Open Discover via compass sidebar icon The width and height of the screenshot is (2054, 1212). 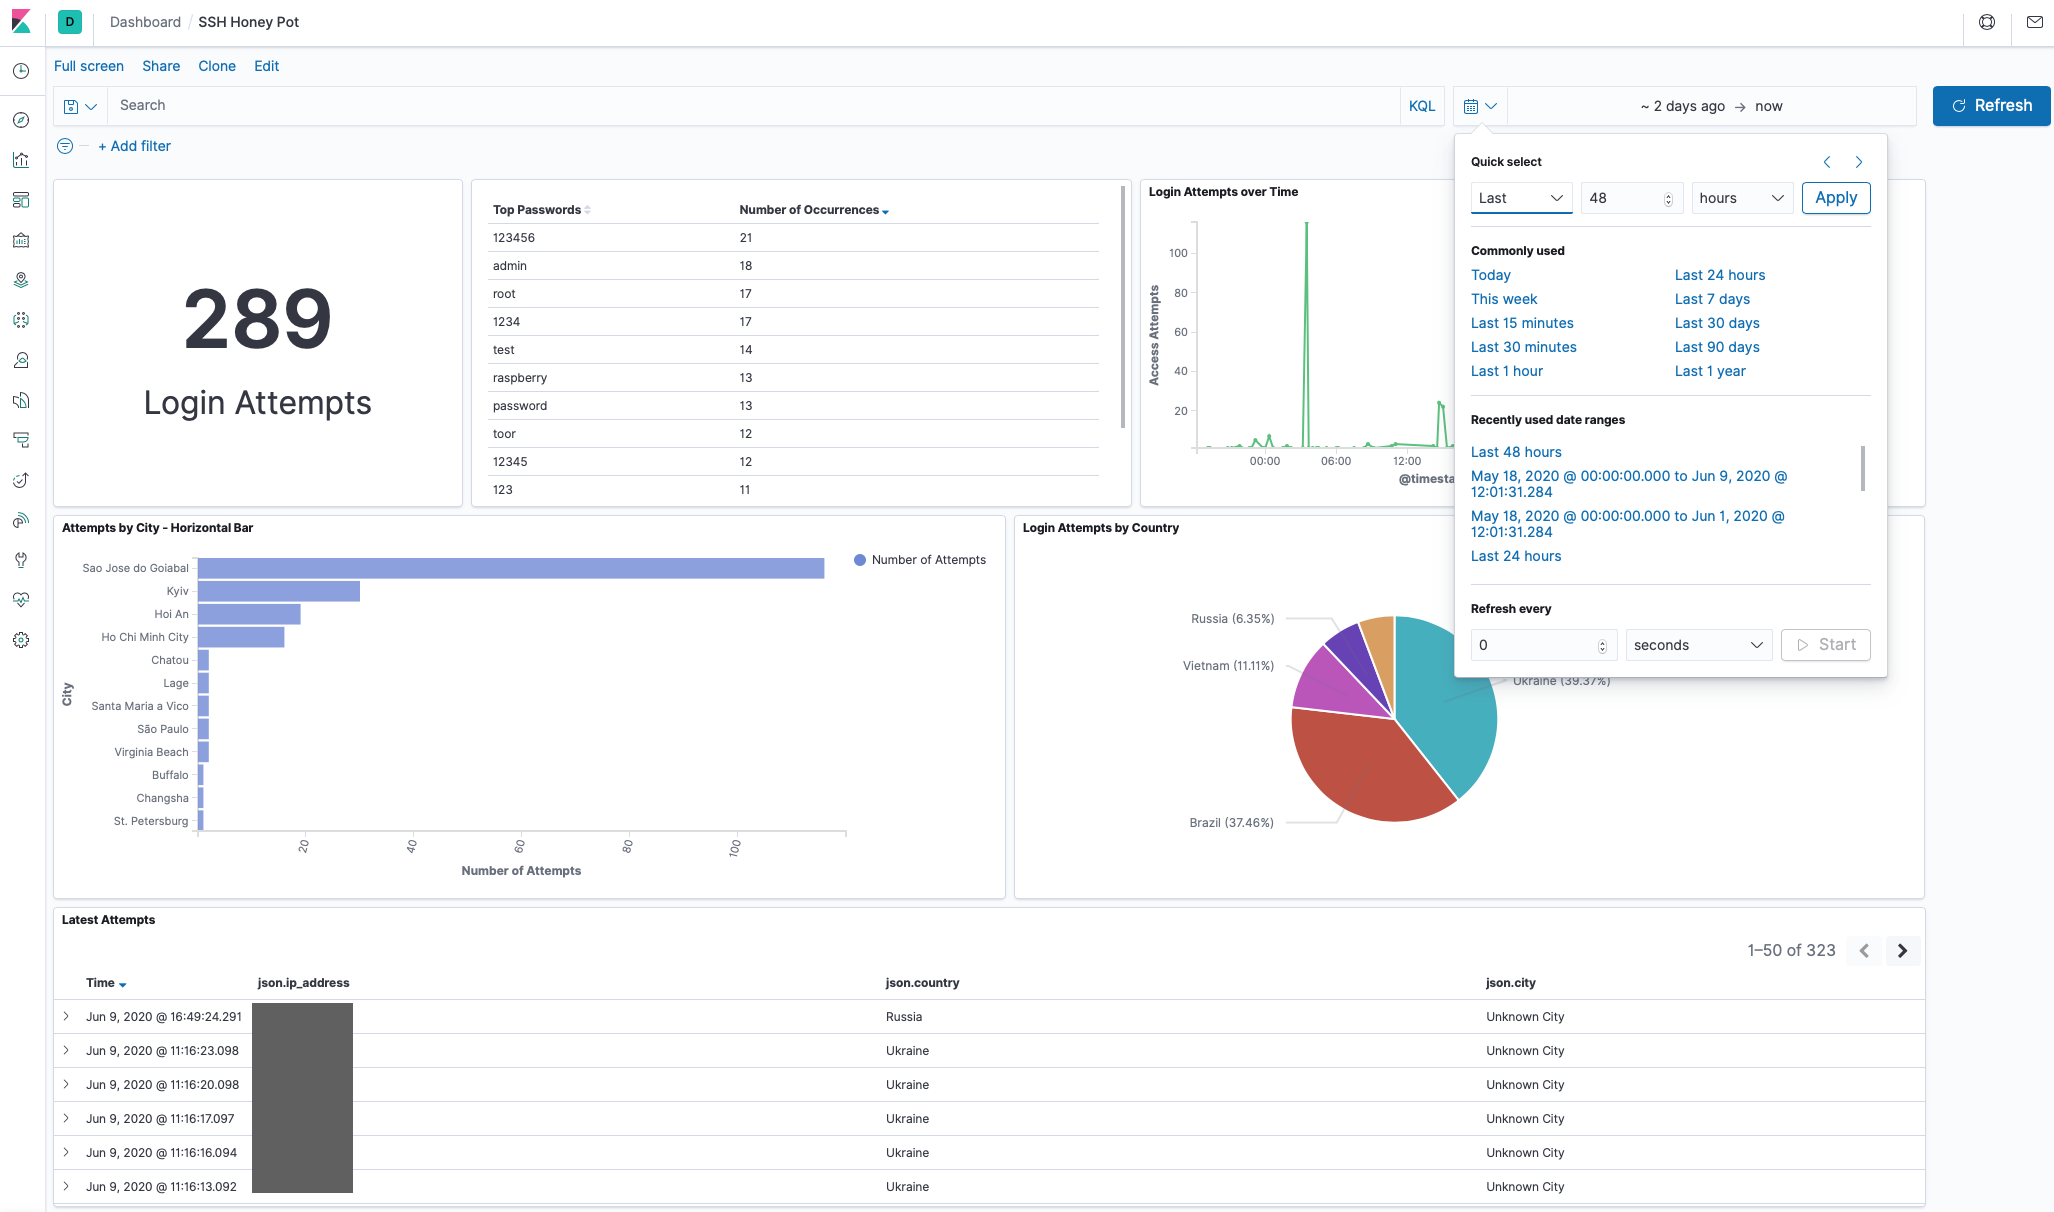[x=21, y=120]
